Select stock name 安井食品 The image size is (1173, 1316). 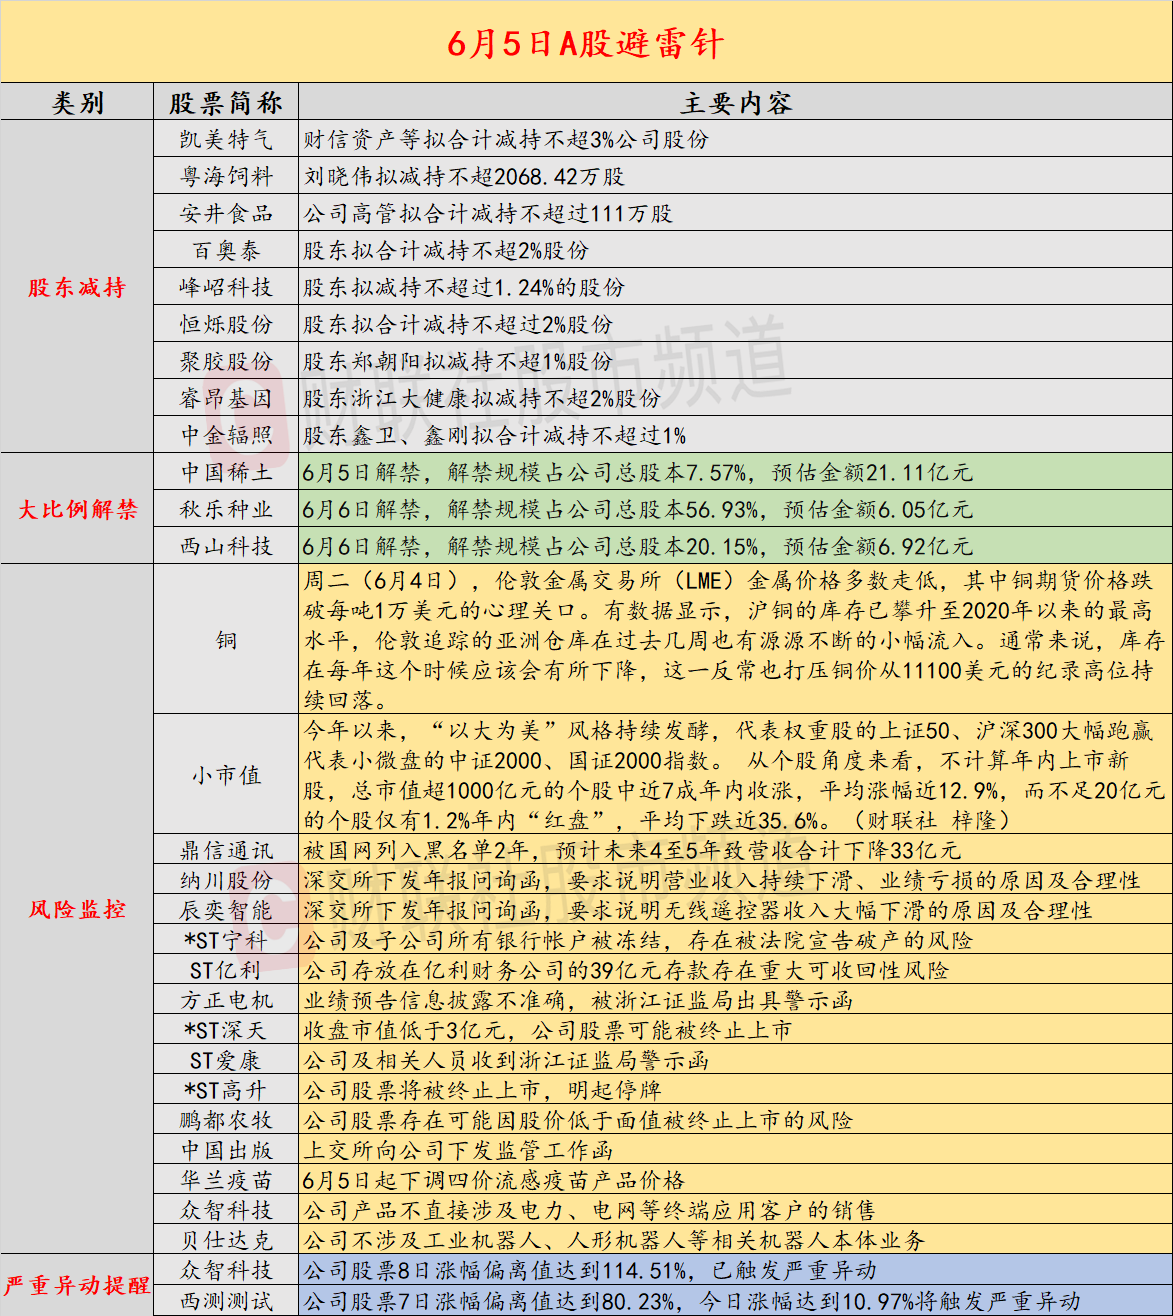pyautogui.click(x=226, y=214)
